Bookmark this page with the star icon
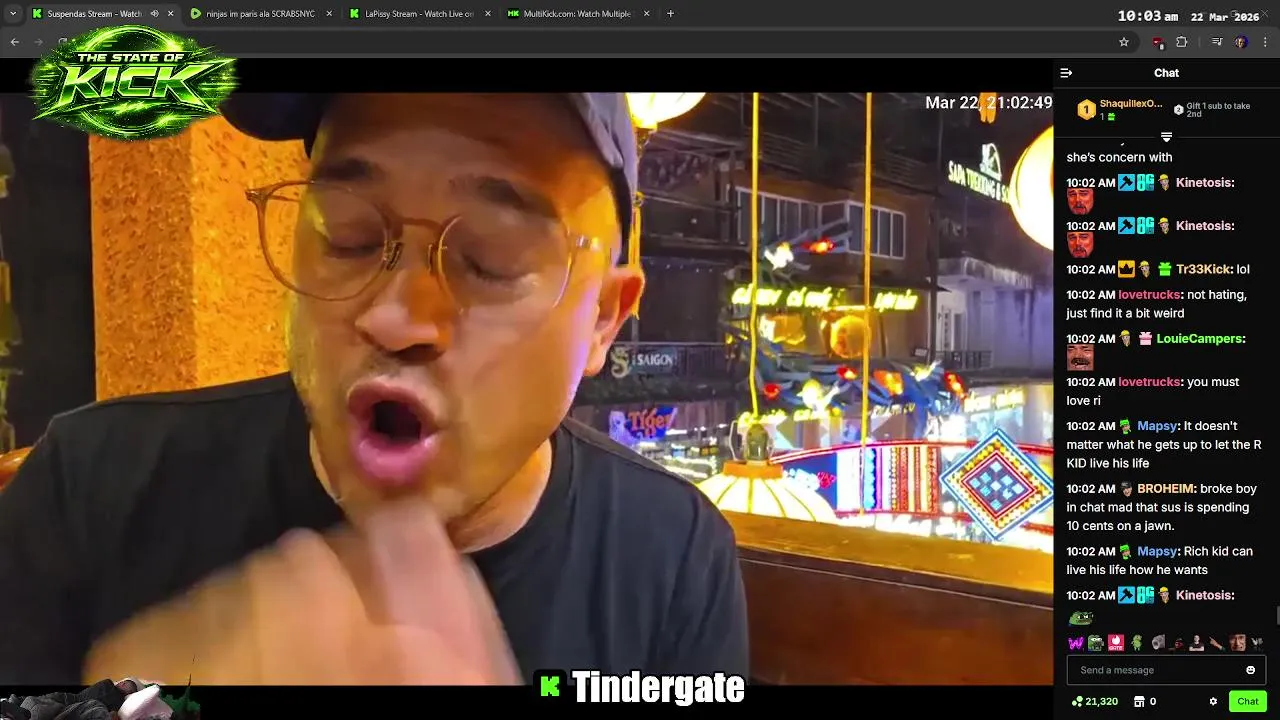Screen dimensions: 1280x720 click(x=1124, y=42)
